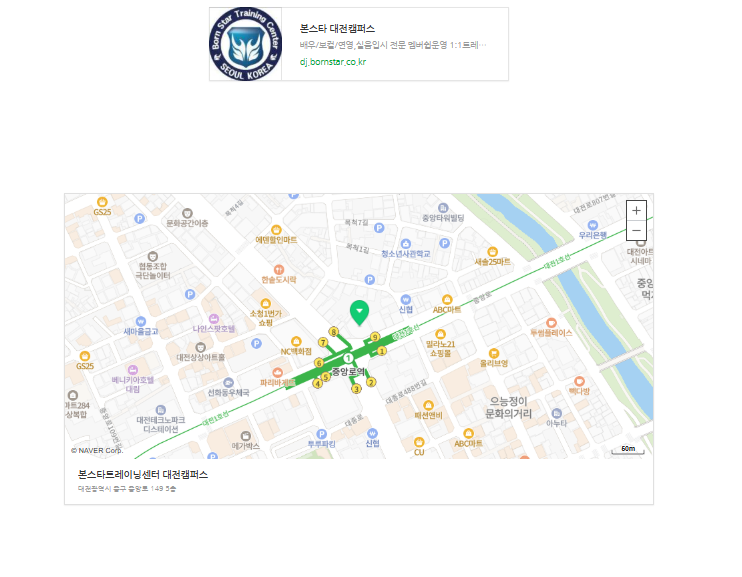742x577 pixels.
Task: Click the CU convenience store icon
Action: coord(419,442)
